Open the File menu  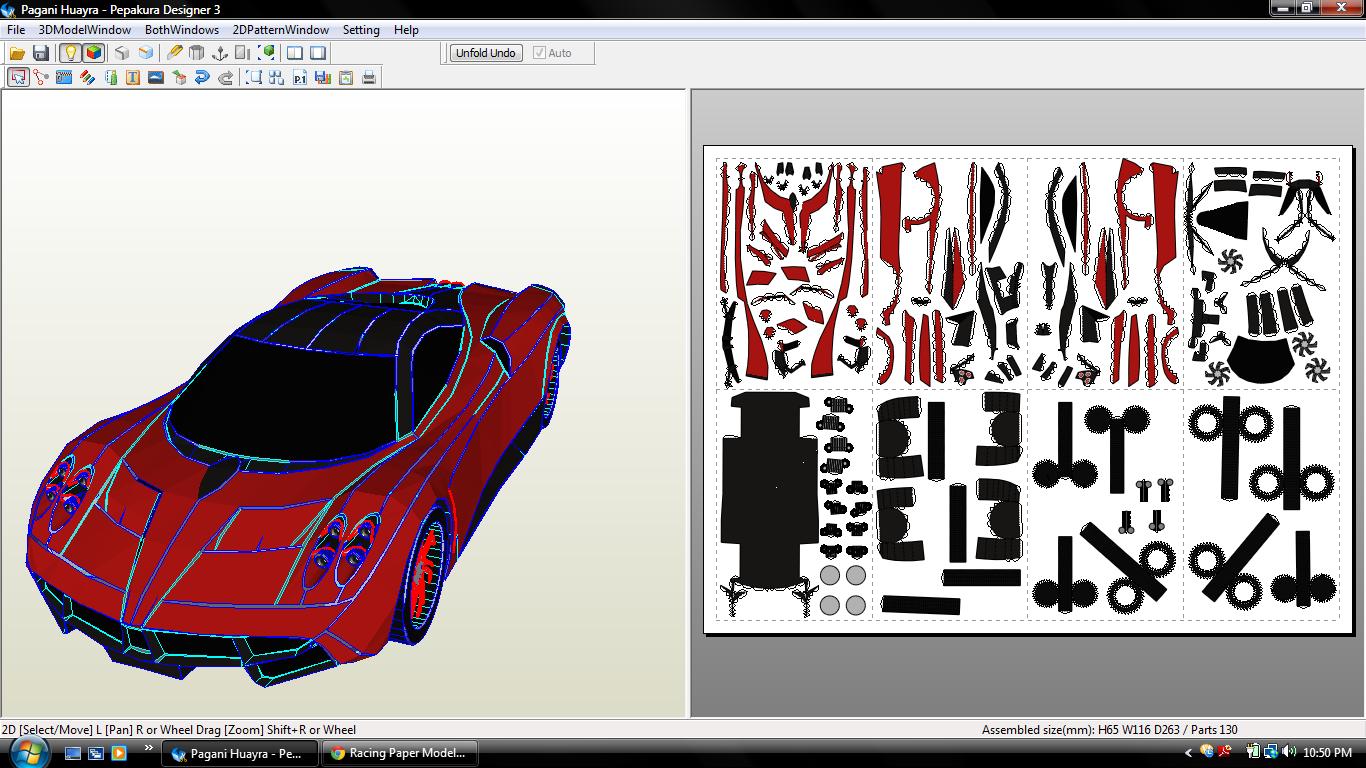pyautogui.click(x=16, y=30)
